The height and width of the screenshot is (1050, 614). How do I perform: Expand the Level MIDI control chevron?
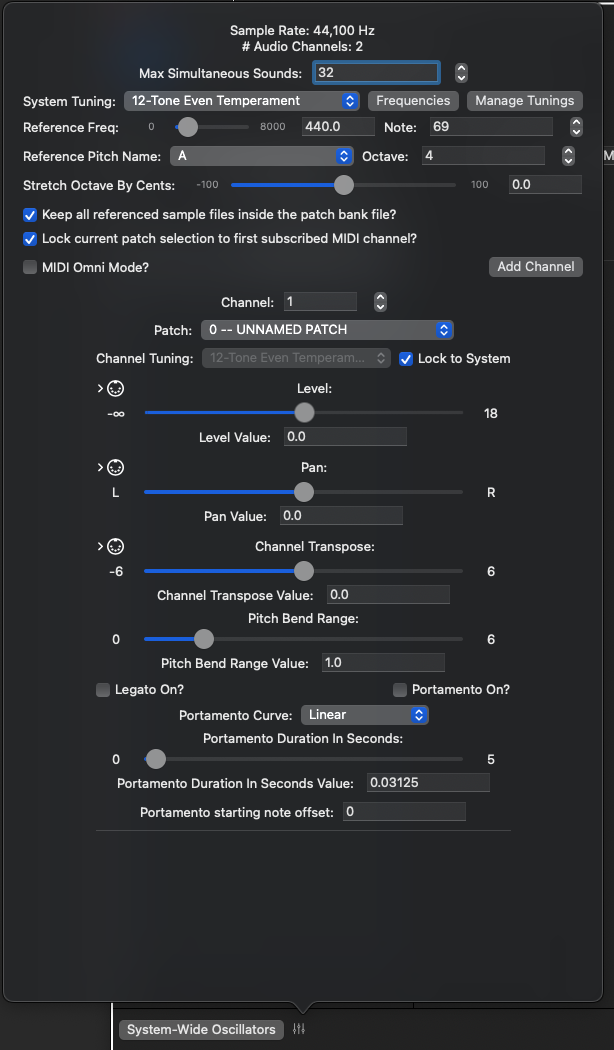coord(100,388)
